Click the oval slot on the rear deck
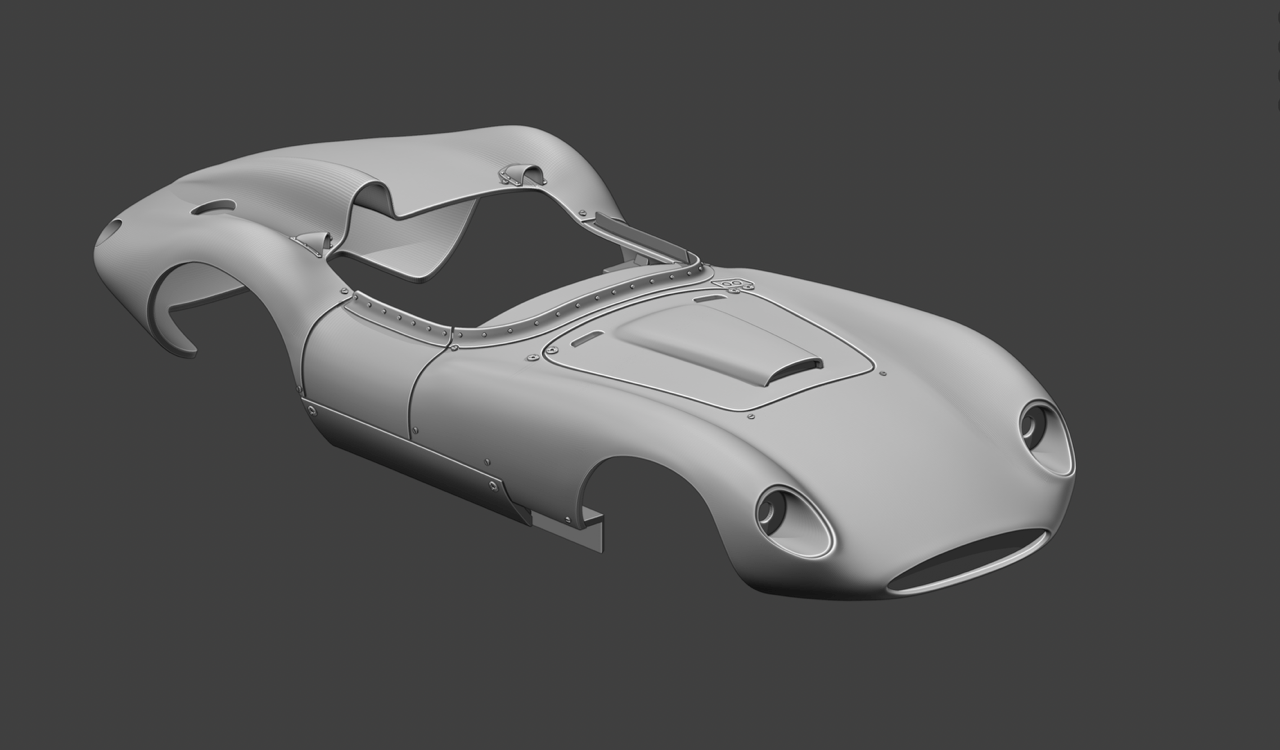 pyautogui.click(x=213, y=207)
